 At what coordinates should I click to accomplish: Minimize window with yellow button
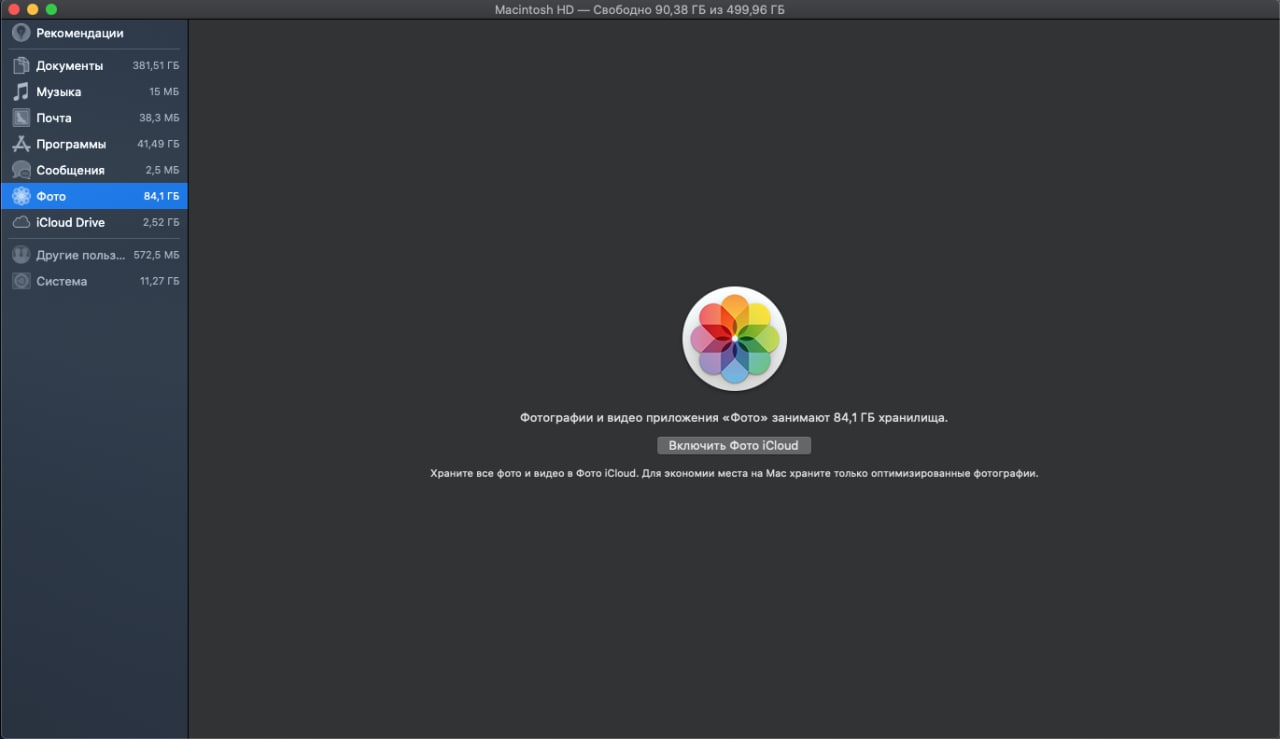pyautogui.click(x=32, y=9)
